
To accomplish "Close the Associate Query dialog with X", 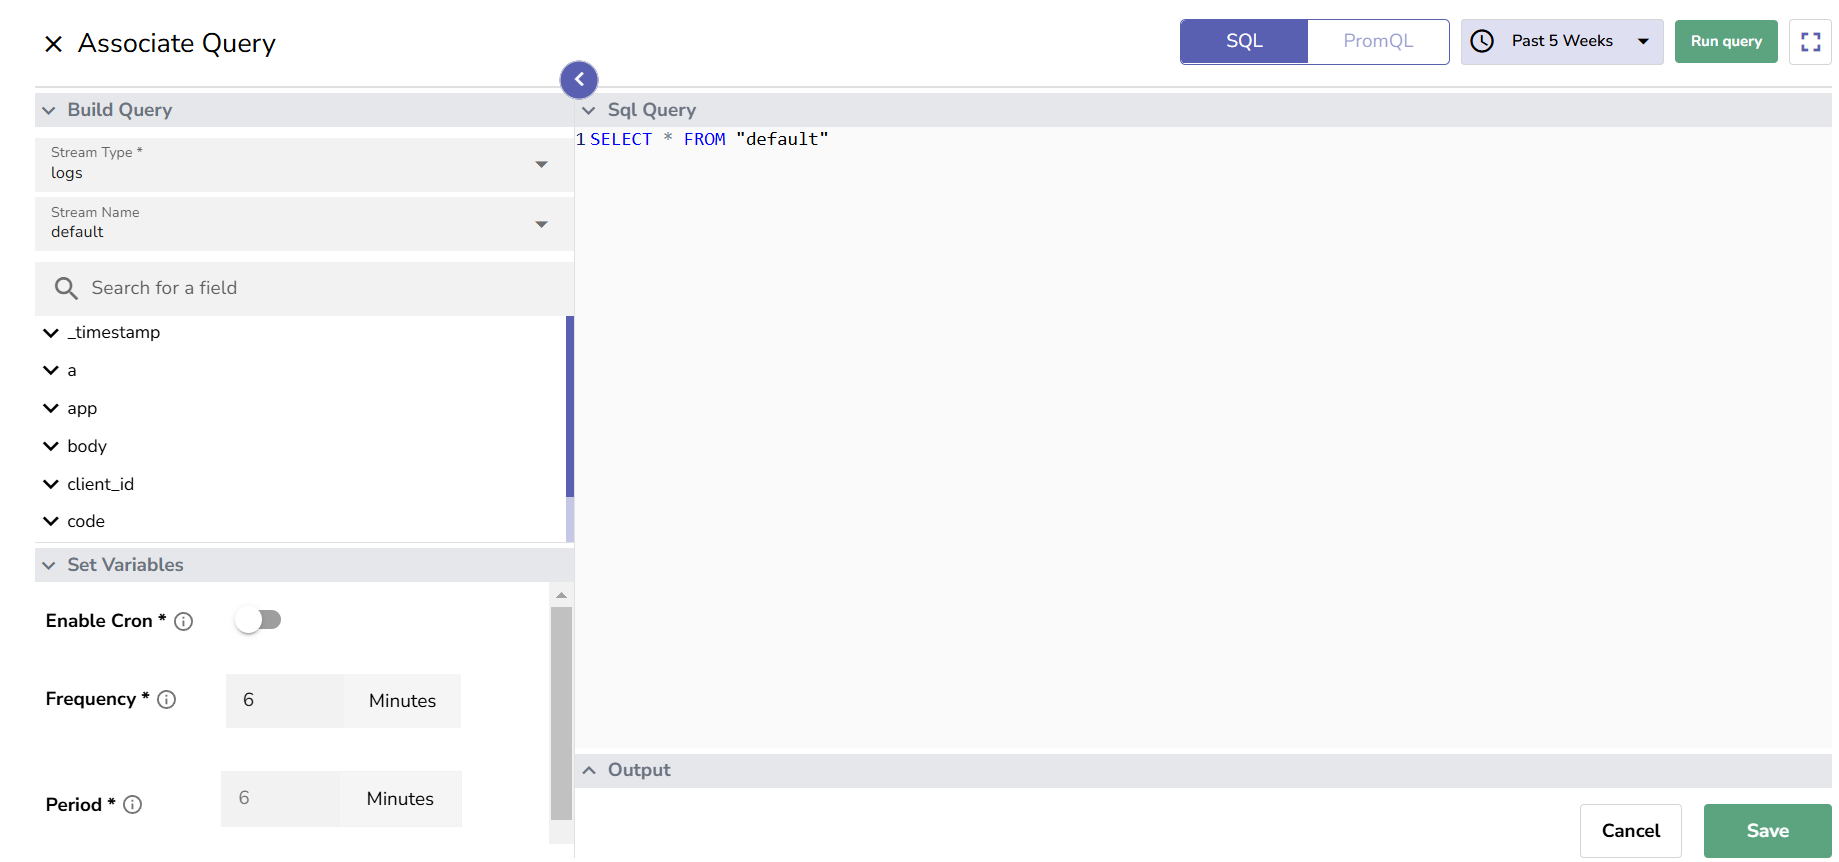I will 54,43.
